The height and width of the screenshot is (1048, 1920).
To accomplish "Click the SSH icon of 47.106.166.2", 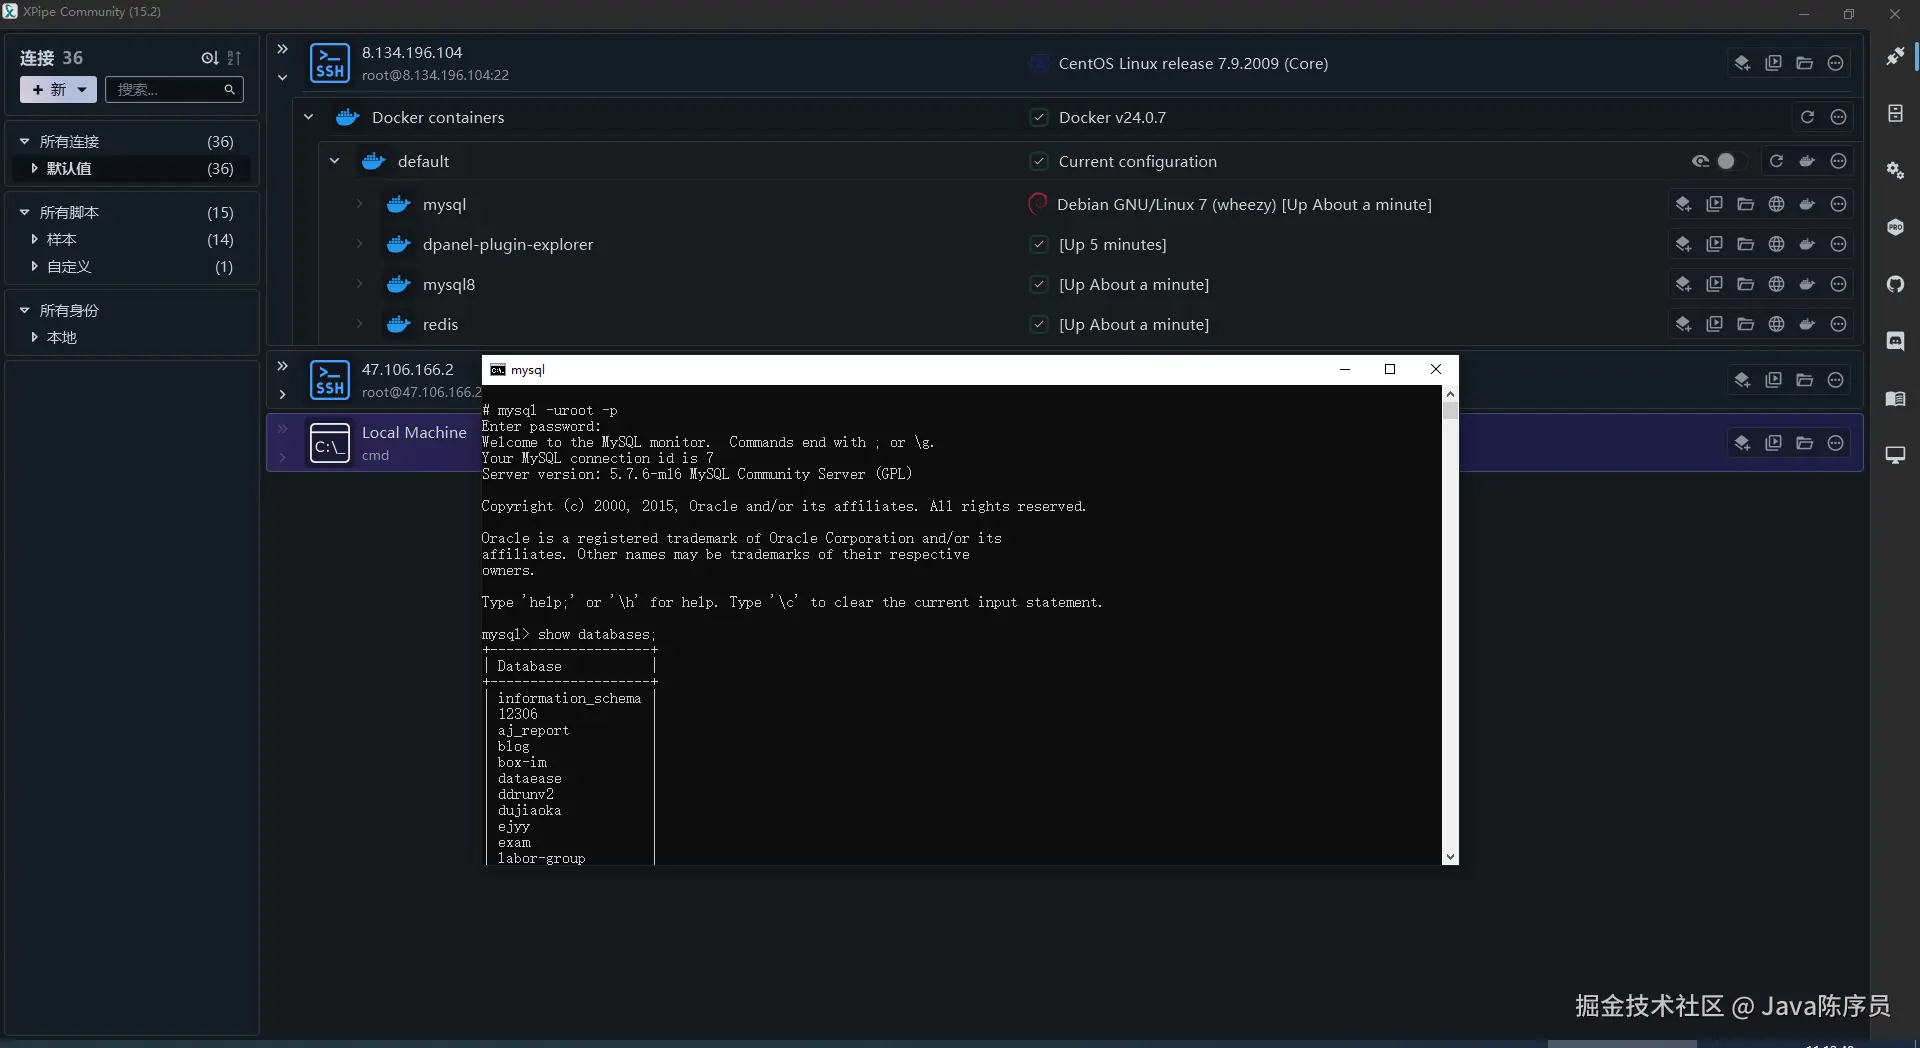I will pos(330,380).
